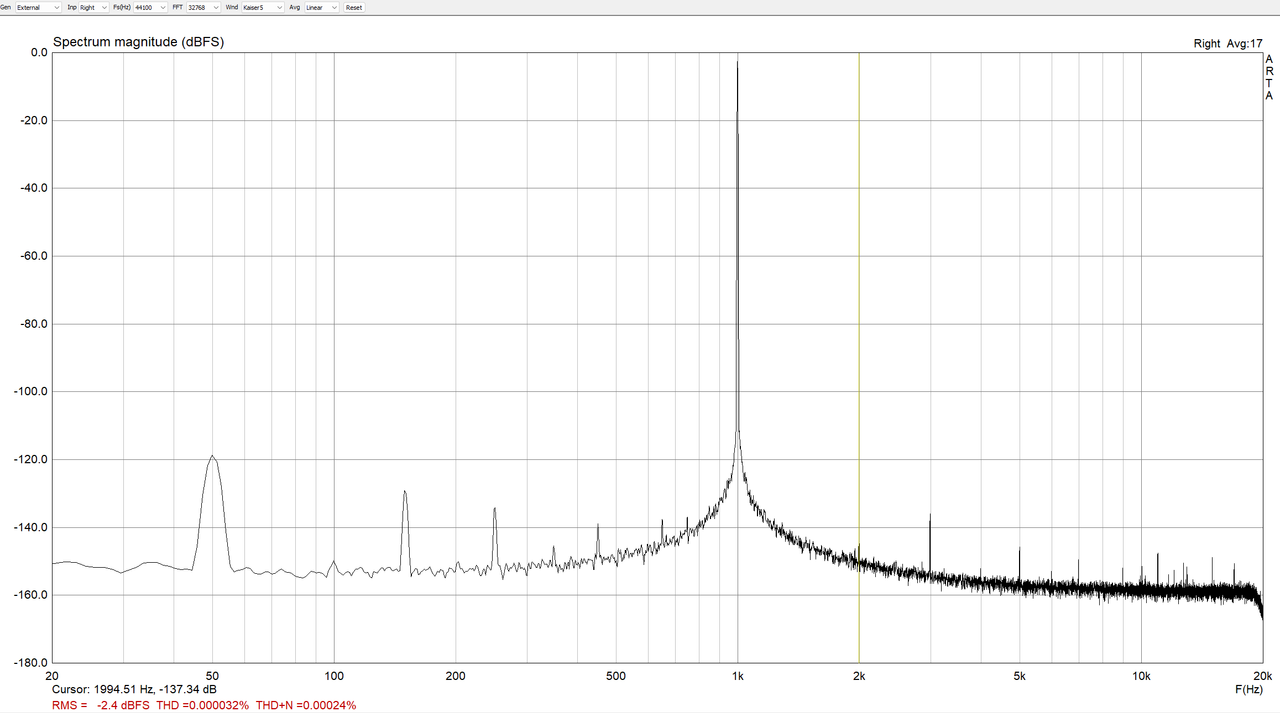This screenshot has height=713, width=1280.
Task: Open the FFT size dropdown showing 32768
Action: click(x=203, y=7)
